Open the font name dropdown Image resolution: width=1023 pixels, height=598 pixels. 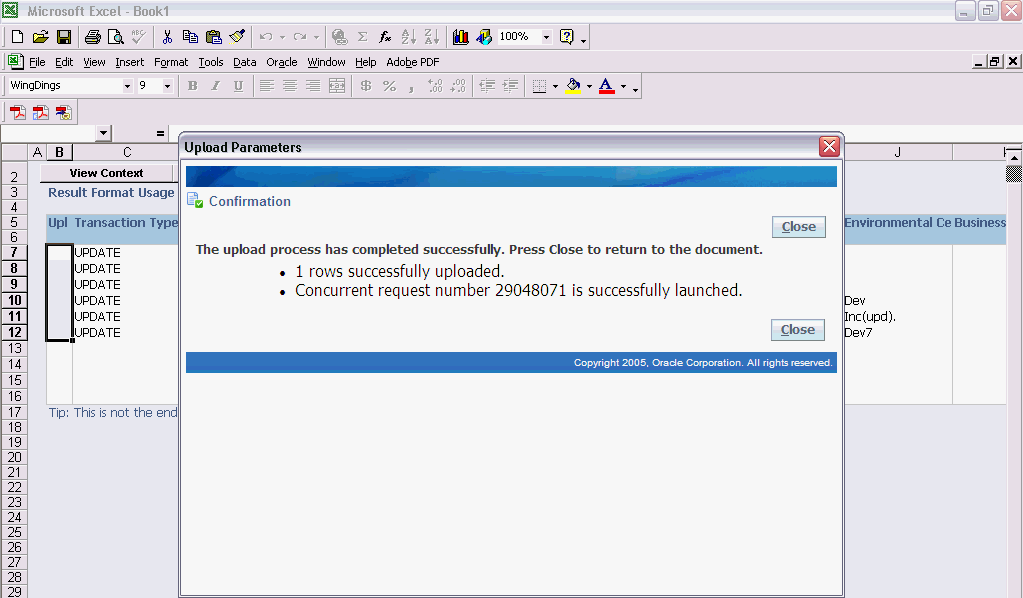click(x=127, y=86)
